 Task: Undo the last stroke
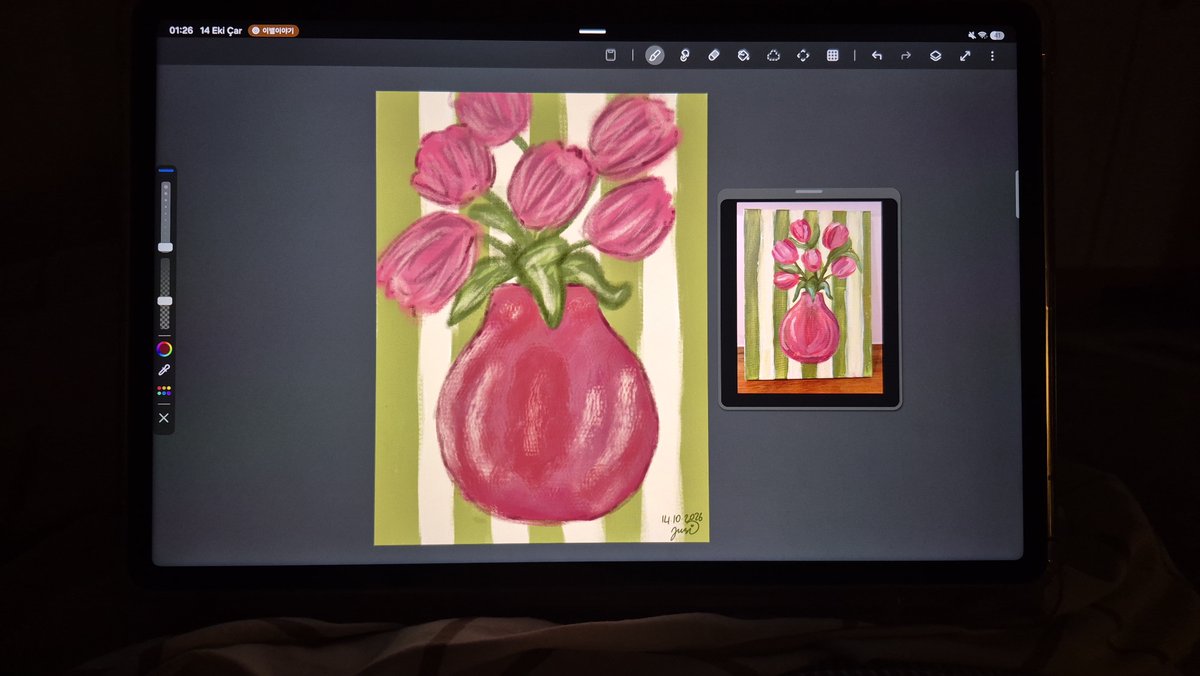(877, 55)
